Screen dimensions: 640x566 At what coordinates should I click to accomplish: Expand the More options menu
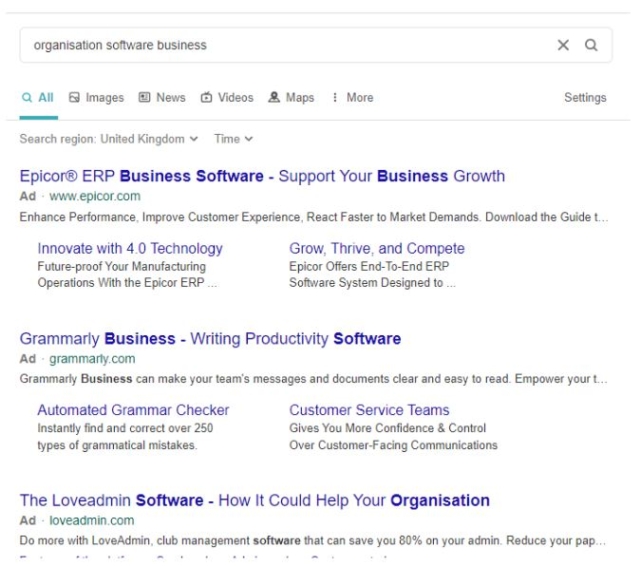point(352,98)
